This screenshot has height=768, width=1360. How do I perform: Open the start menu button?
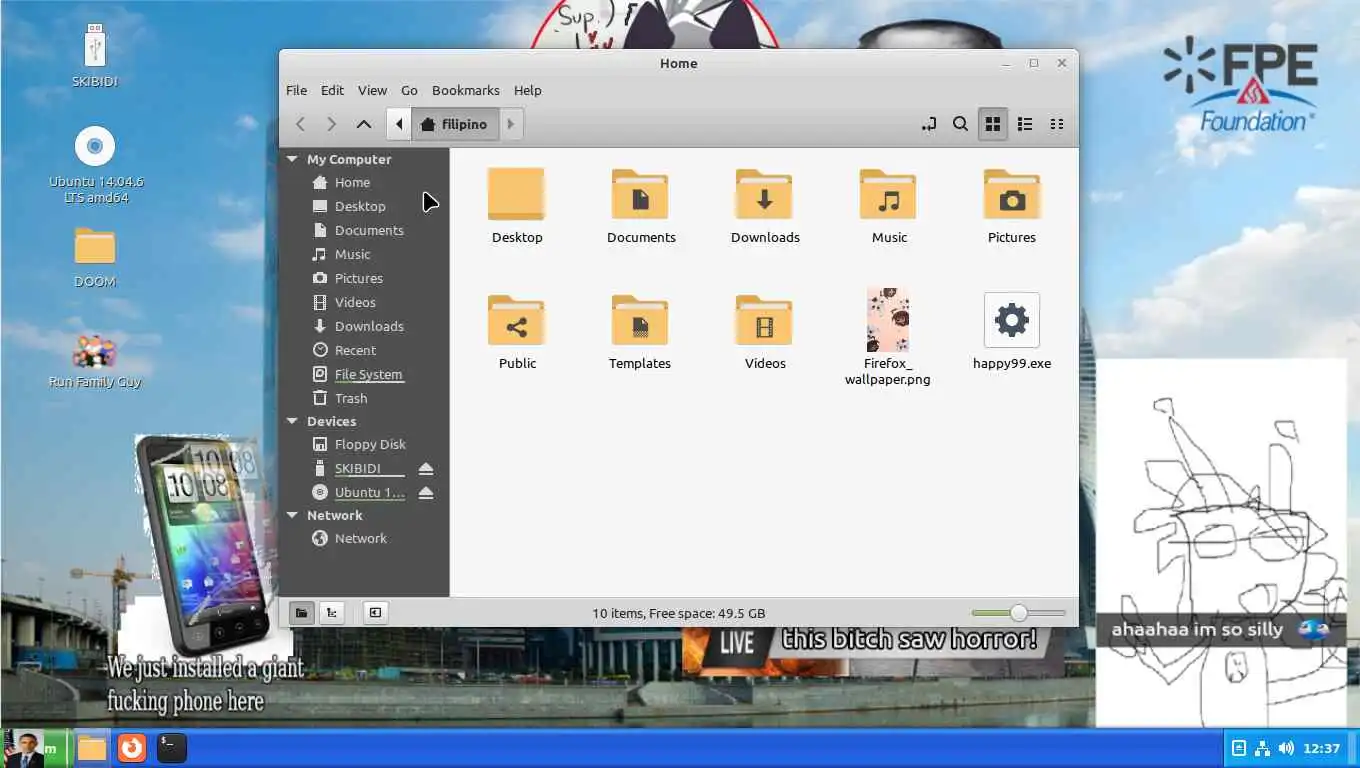(x=36, y=748)
